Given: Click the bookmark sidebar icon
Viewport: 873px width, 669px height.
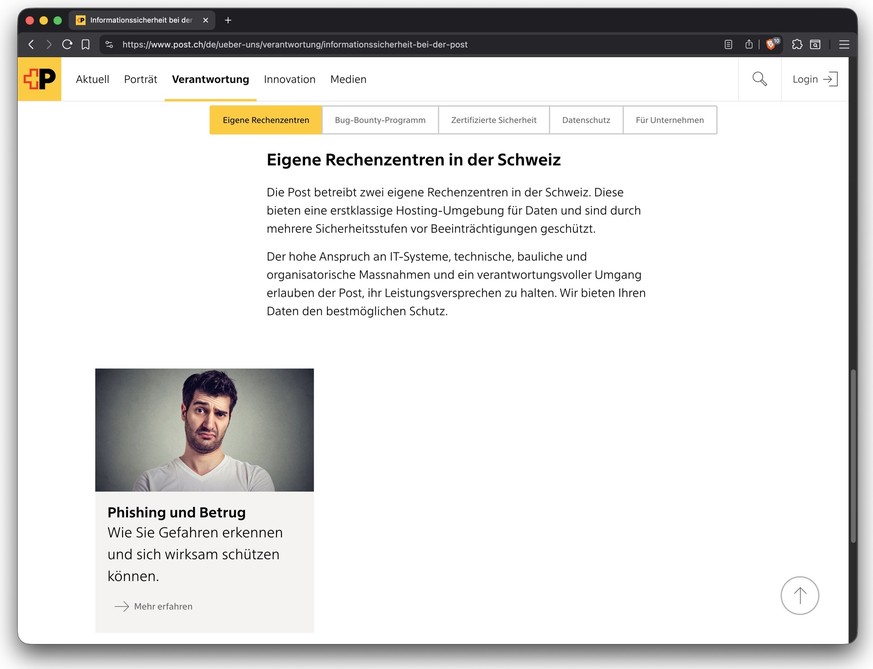Looking at the screenshot, I should (85, 44).
